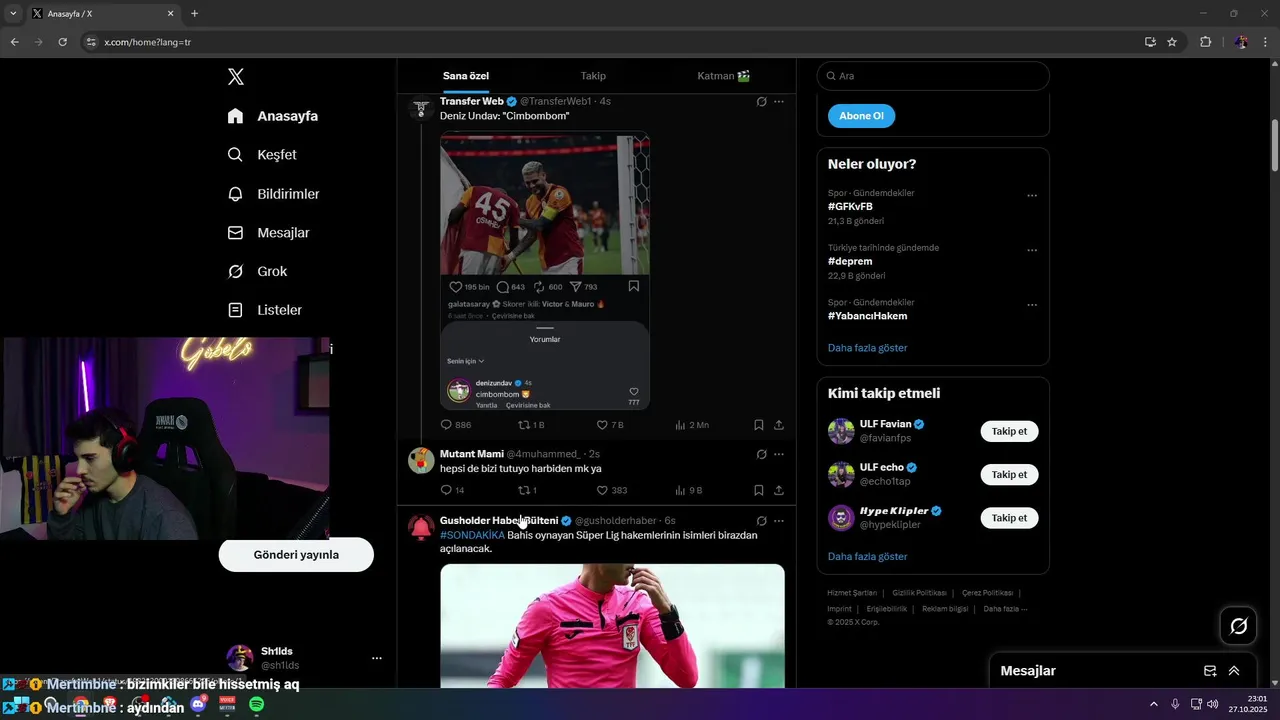Open the #GFKvFB trending topic
Screen dimensions: 1280x720
850,207
